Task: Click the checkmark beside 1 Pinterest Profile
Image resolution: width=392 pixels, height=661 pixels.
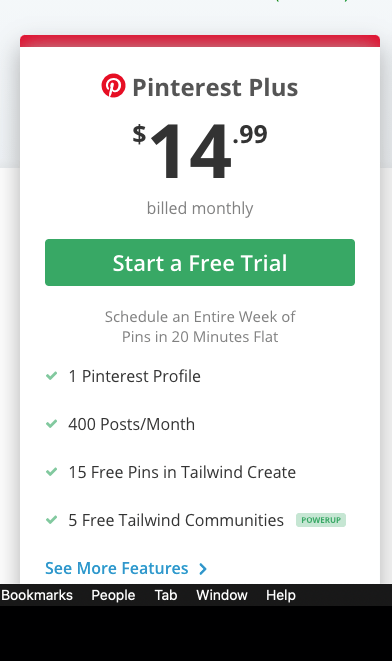Action: (x=51, y=376)
